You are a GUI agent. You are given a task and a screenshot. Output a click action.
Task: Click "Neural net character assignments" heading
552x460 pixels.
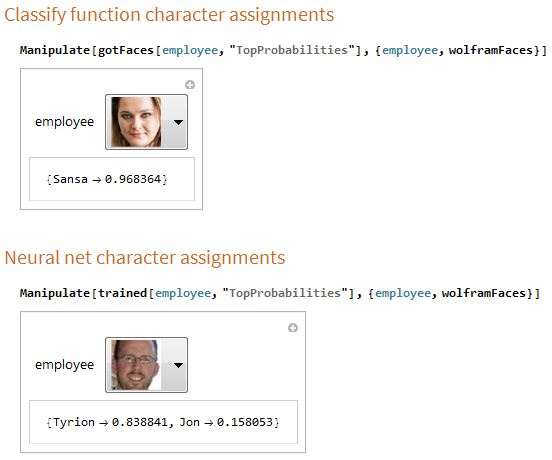coord(145,258)
